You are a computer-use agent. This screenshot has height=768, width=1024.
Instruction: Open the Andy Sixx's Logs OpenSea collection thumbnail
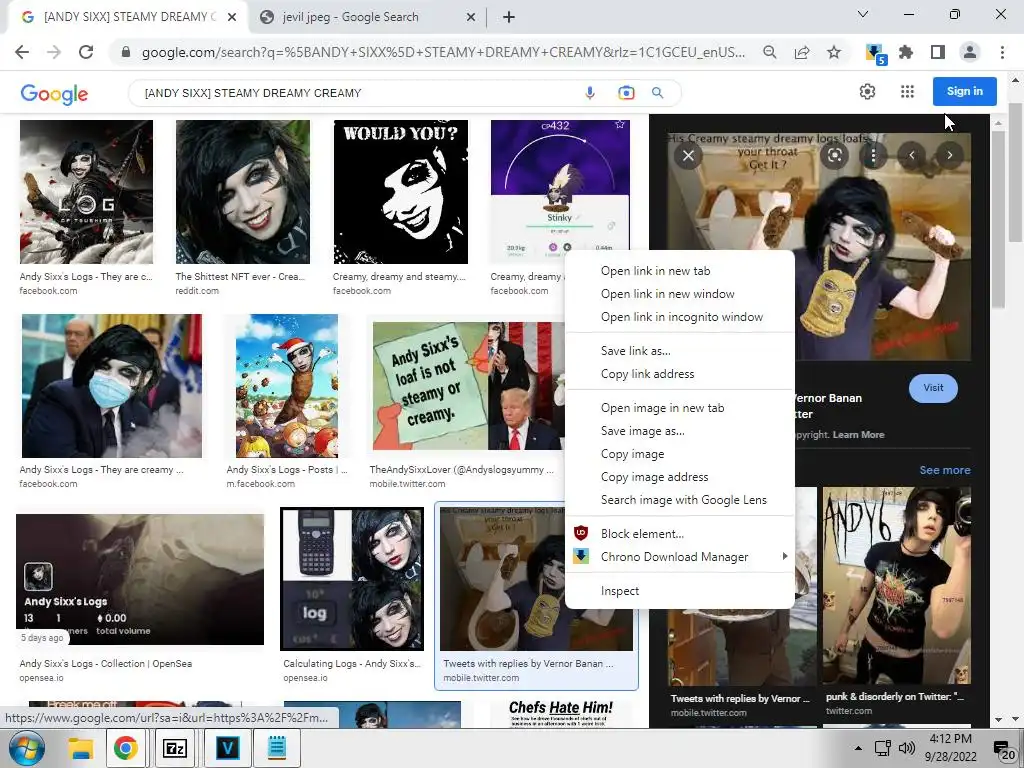click(x=140, y=579)
